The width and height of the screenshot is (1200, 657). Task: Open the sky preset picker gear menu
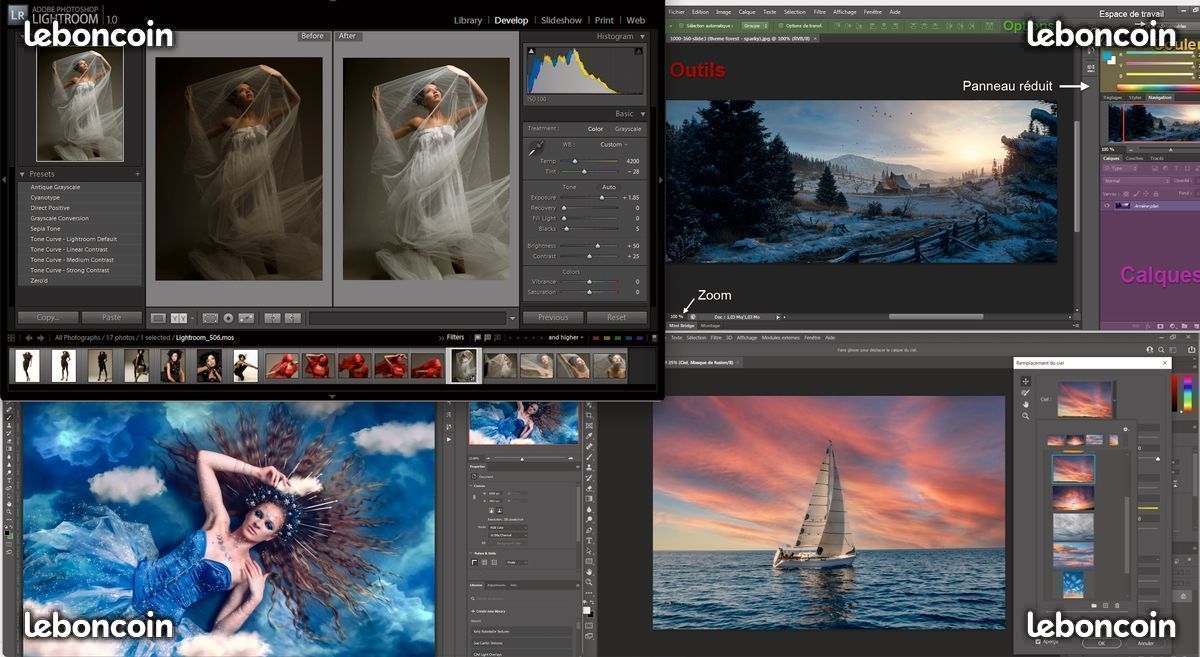[x=1125, y=430]
